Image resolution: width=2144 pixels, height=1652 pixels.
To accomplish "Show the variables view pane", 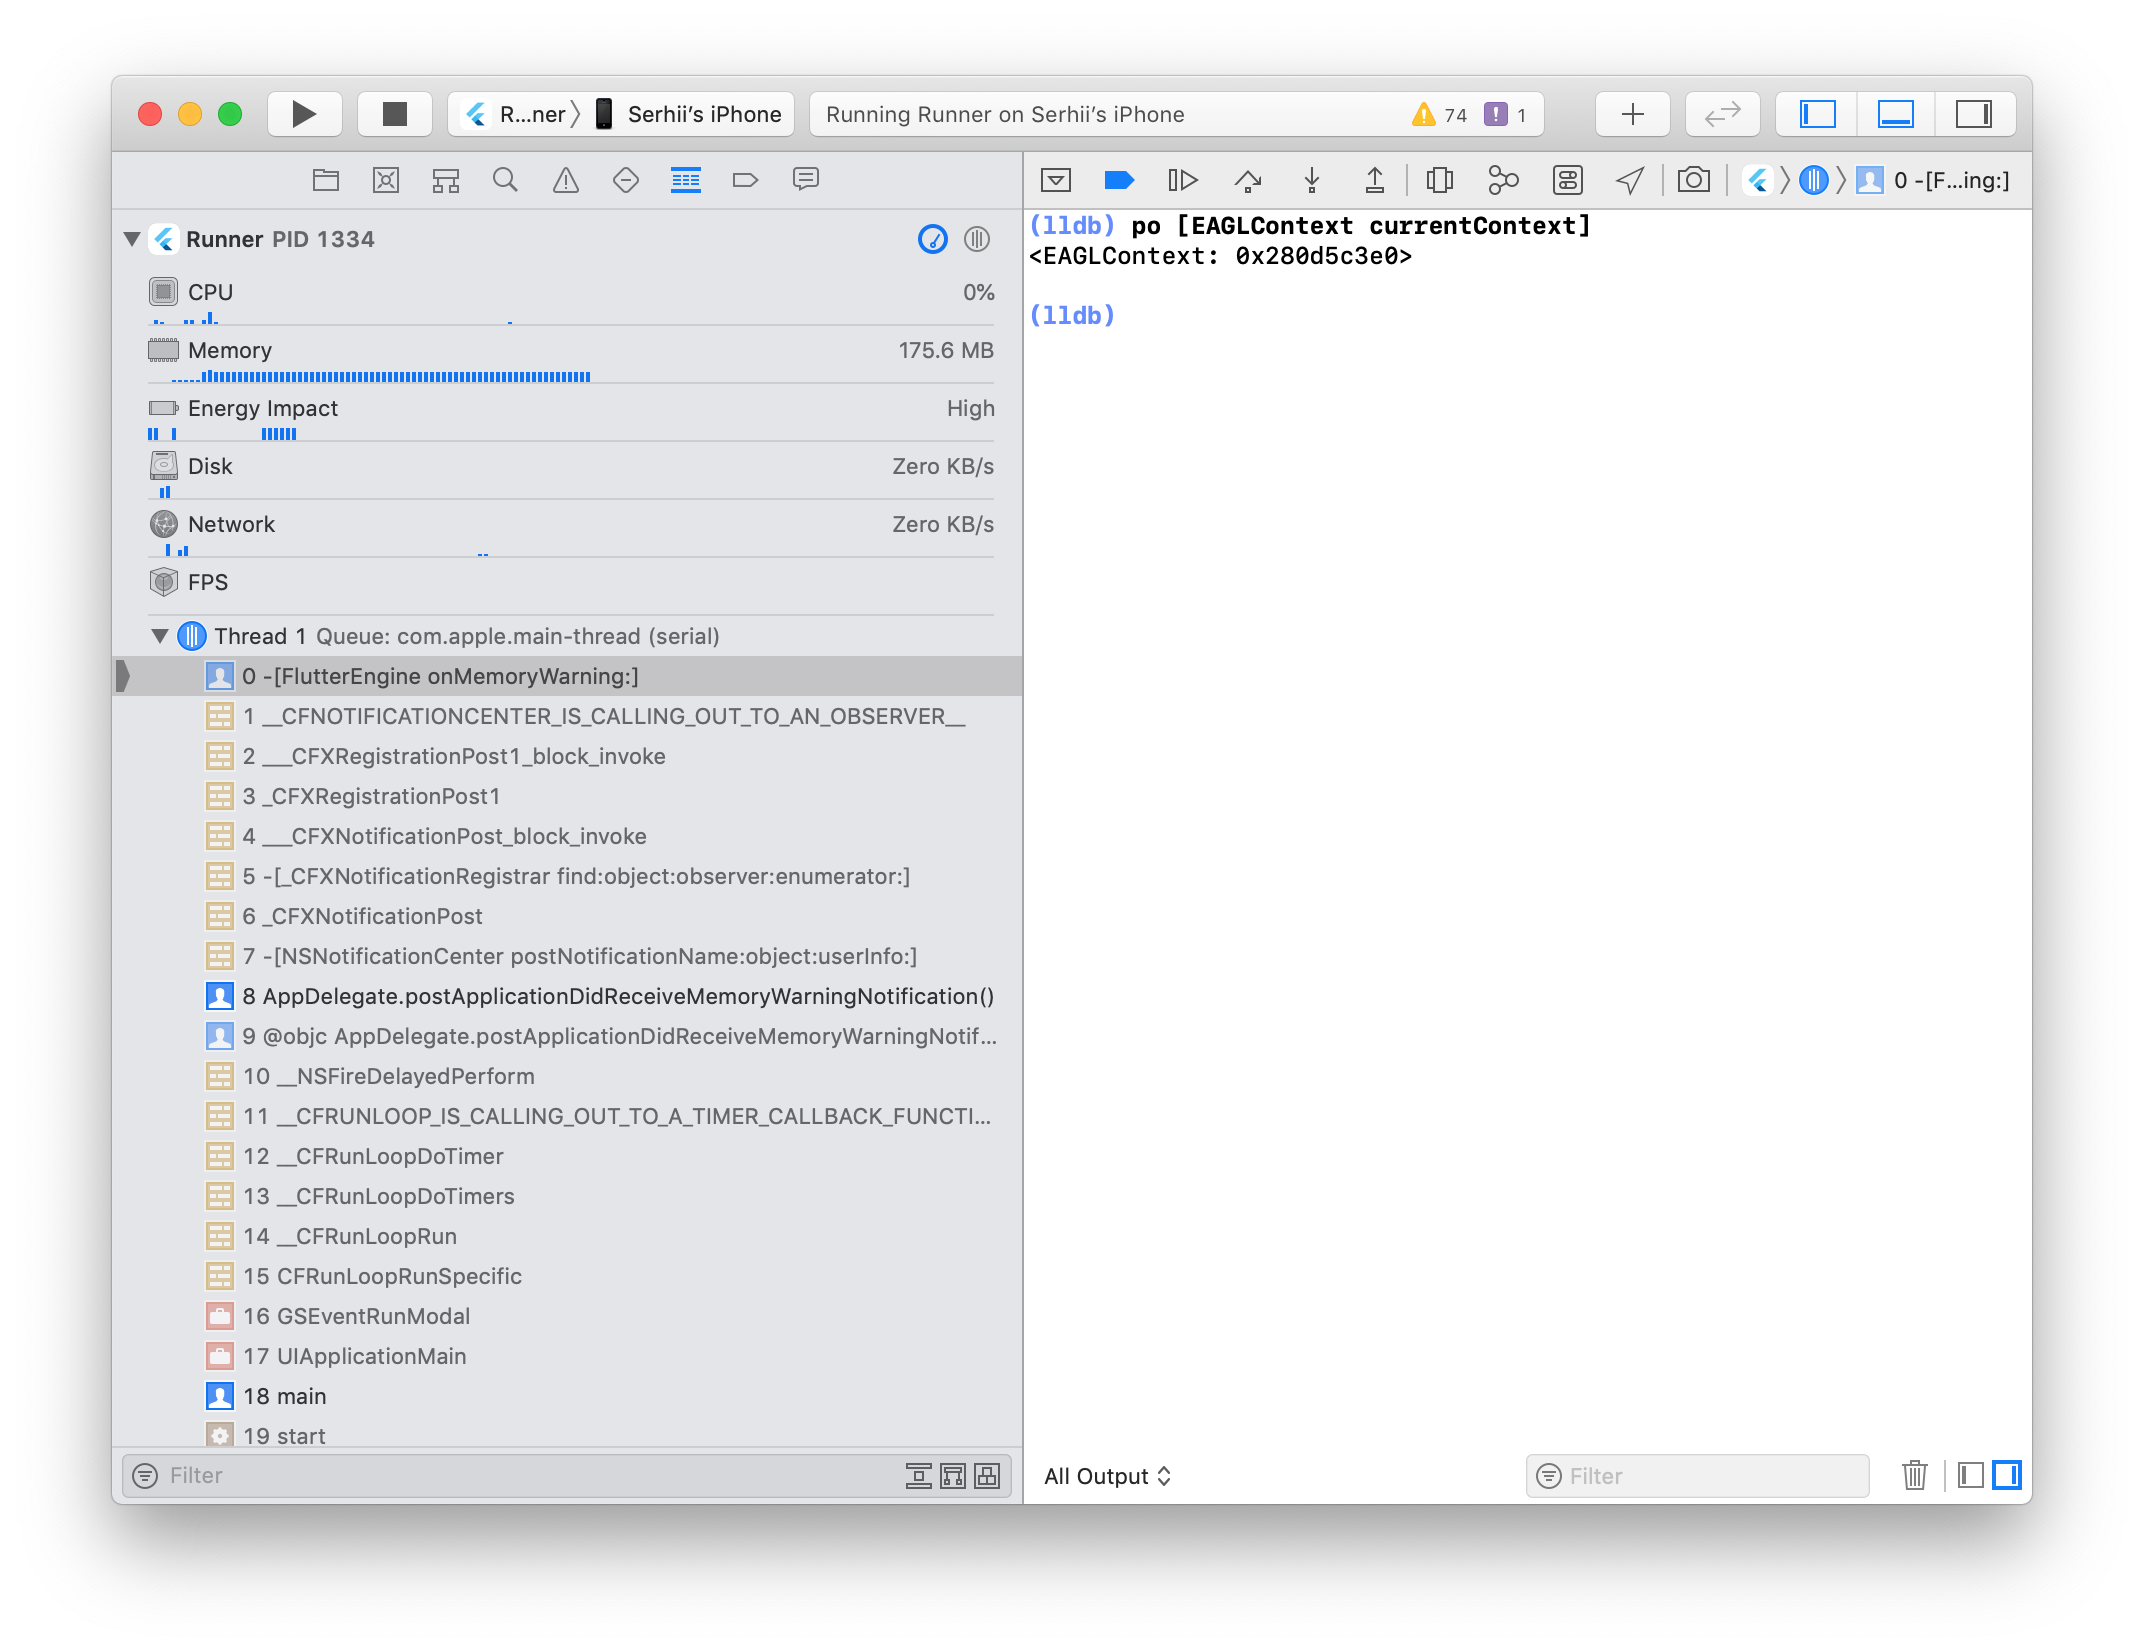I will pos(1970,1476).
